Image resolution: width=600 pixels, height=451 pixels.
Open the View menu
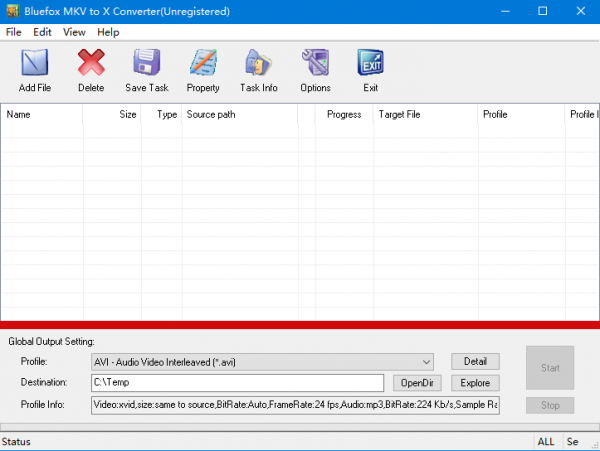74,32
